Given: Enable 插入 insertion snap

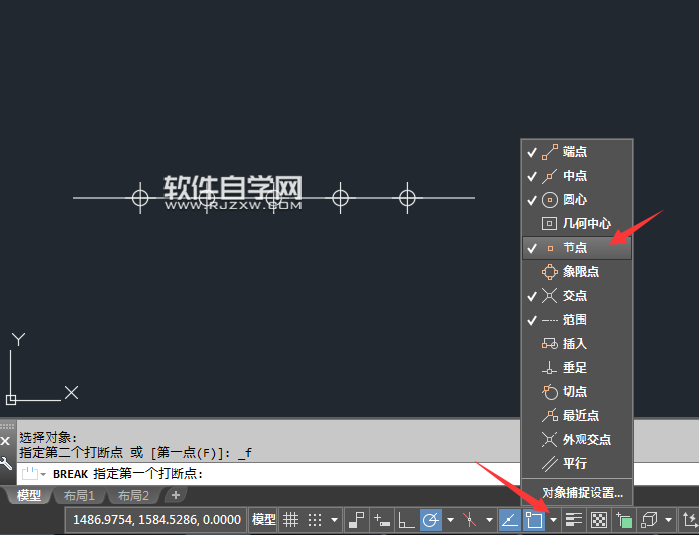Looking at the screenshot, I should [x=577, y=344].
